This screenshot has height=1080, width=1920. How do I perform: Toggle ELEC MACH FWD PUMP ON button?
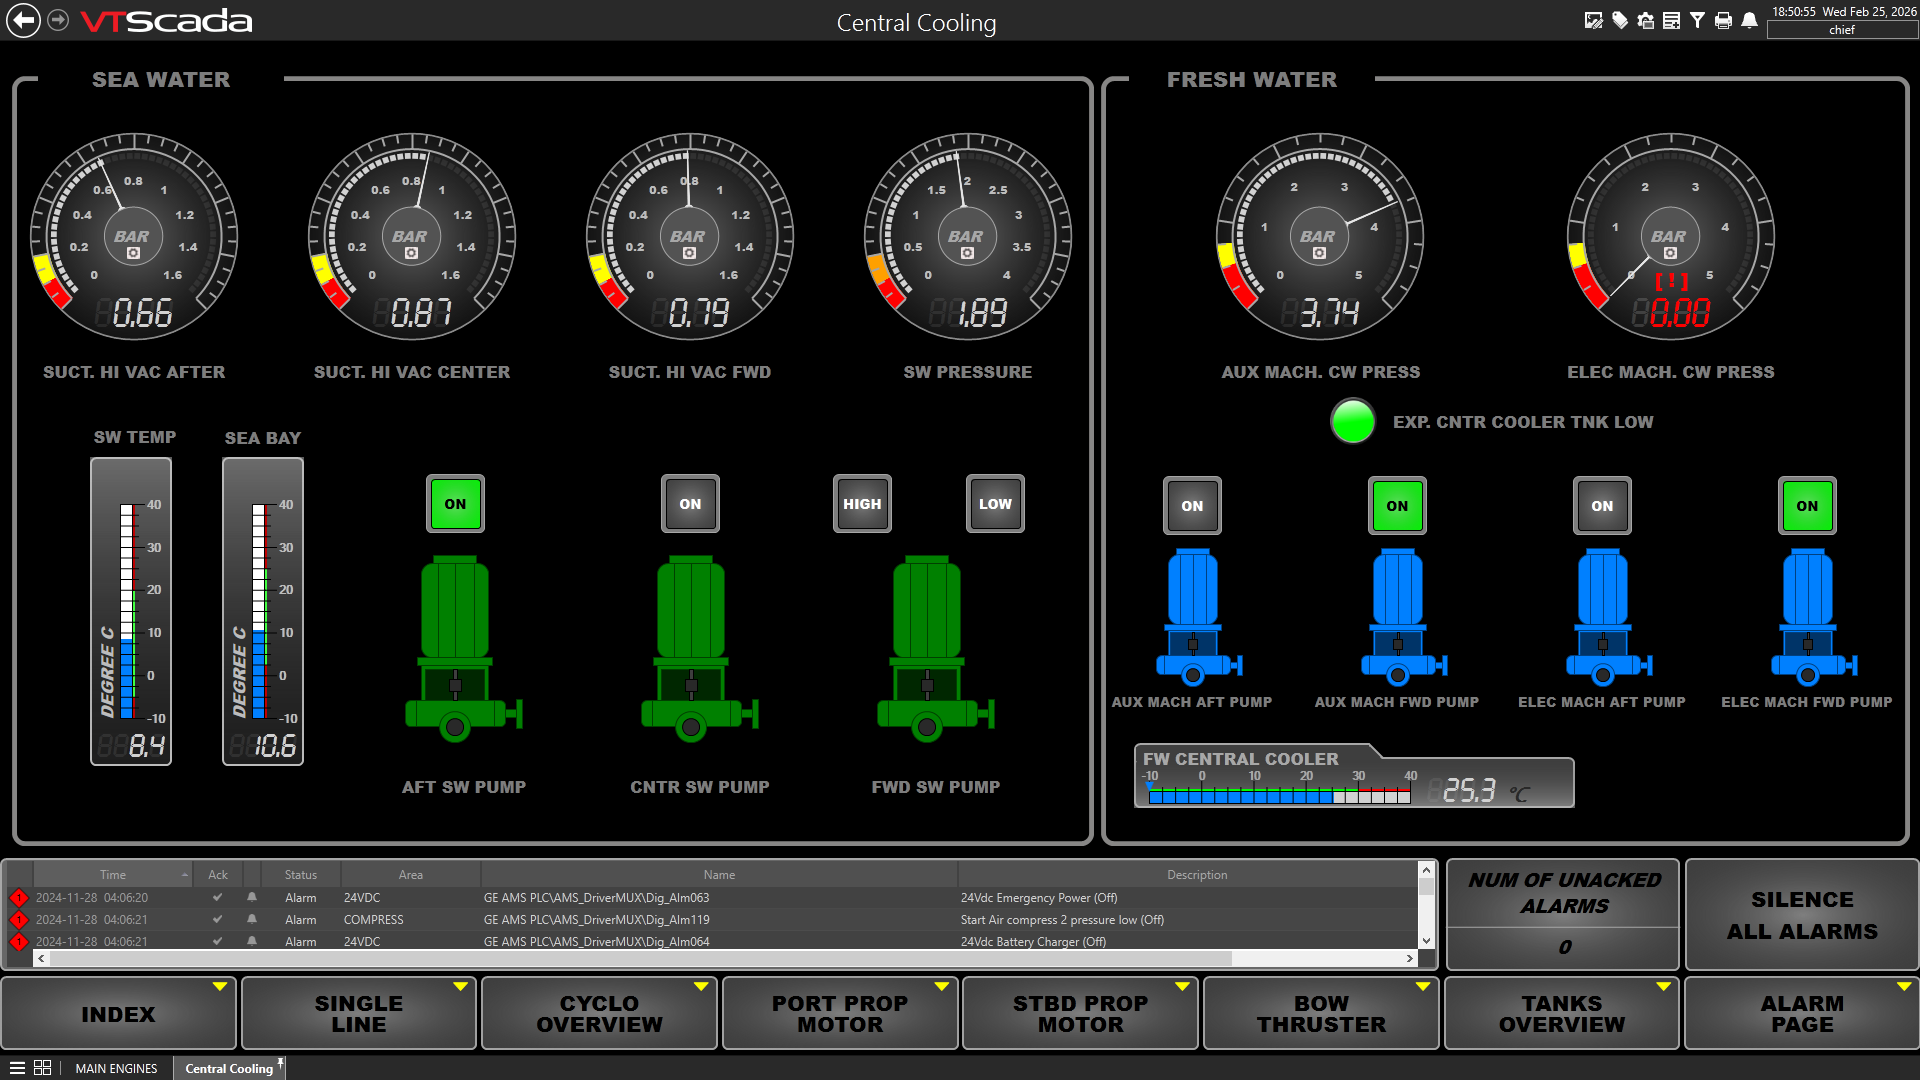(x=1807, y=506)
